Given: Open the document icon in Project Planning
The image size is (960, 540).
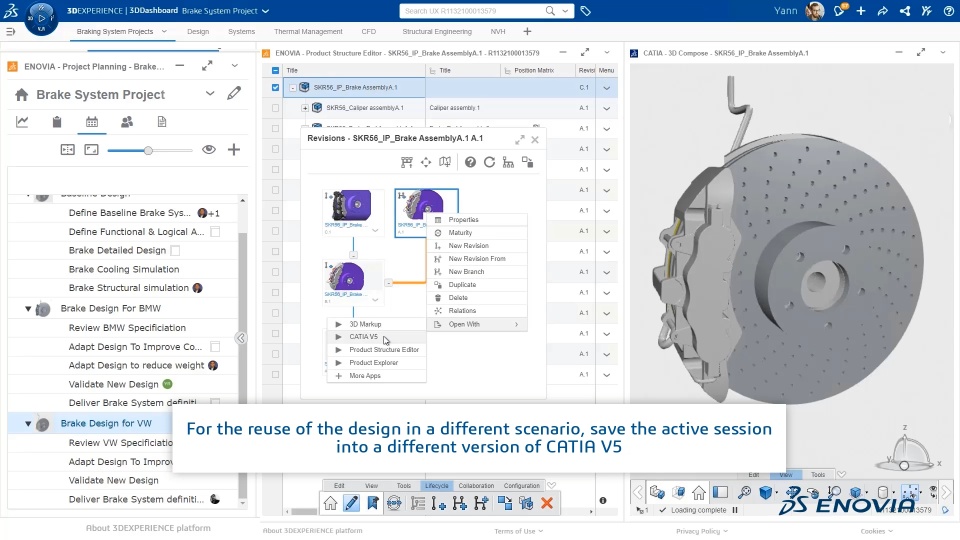Looking at the screenshot, I should pyautogui.click(x=162, y=122).
